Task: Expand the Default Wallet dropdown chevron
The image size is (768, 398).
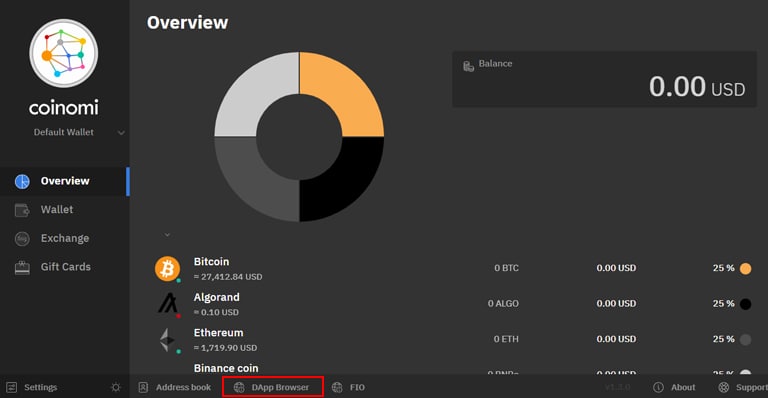Action: [121, 133]
